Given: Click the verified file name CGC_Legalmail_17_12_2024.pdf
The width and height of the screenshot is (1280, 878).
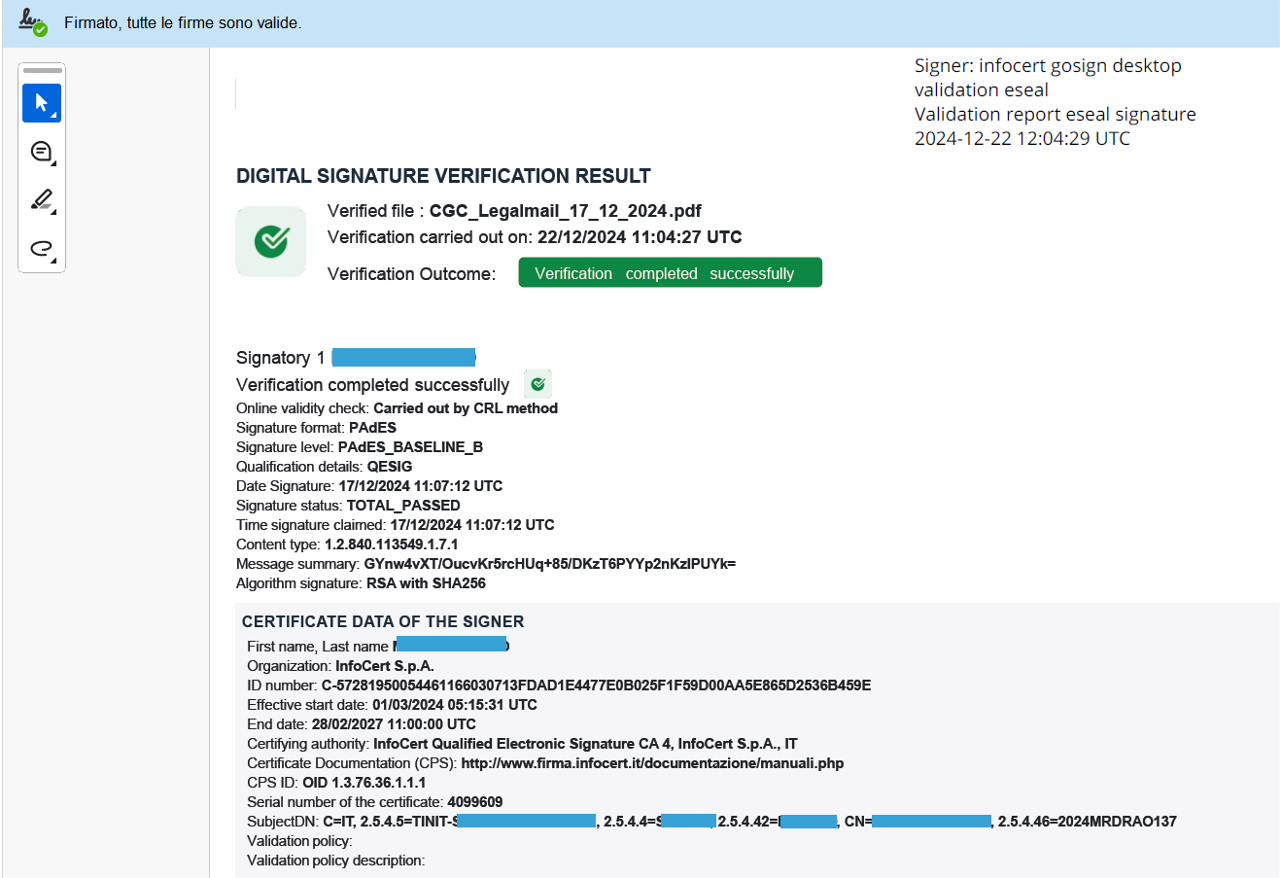Looking at the screenshot, I should tap(565, 211).
